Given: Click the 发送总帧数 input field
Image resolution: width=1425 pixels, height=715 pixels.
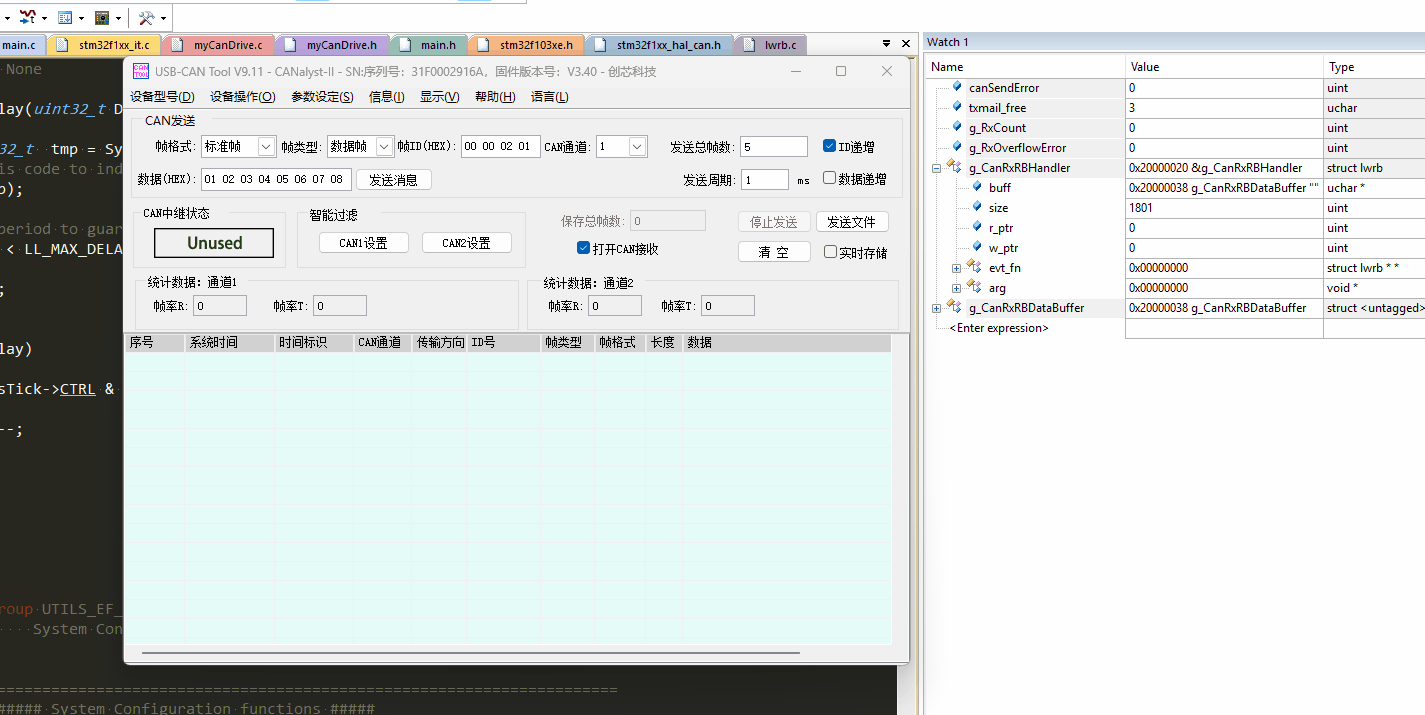Looking at the screenshot, I should point(774,146).
